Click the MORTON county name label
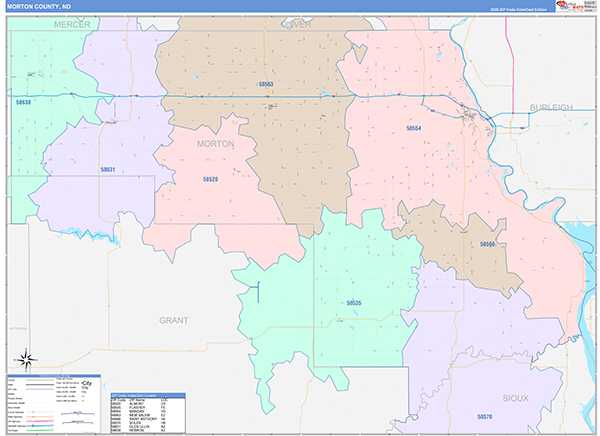The height and width of the screenshot is (436, 600). [x=215, y=144]
